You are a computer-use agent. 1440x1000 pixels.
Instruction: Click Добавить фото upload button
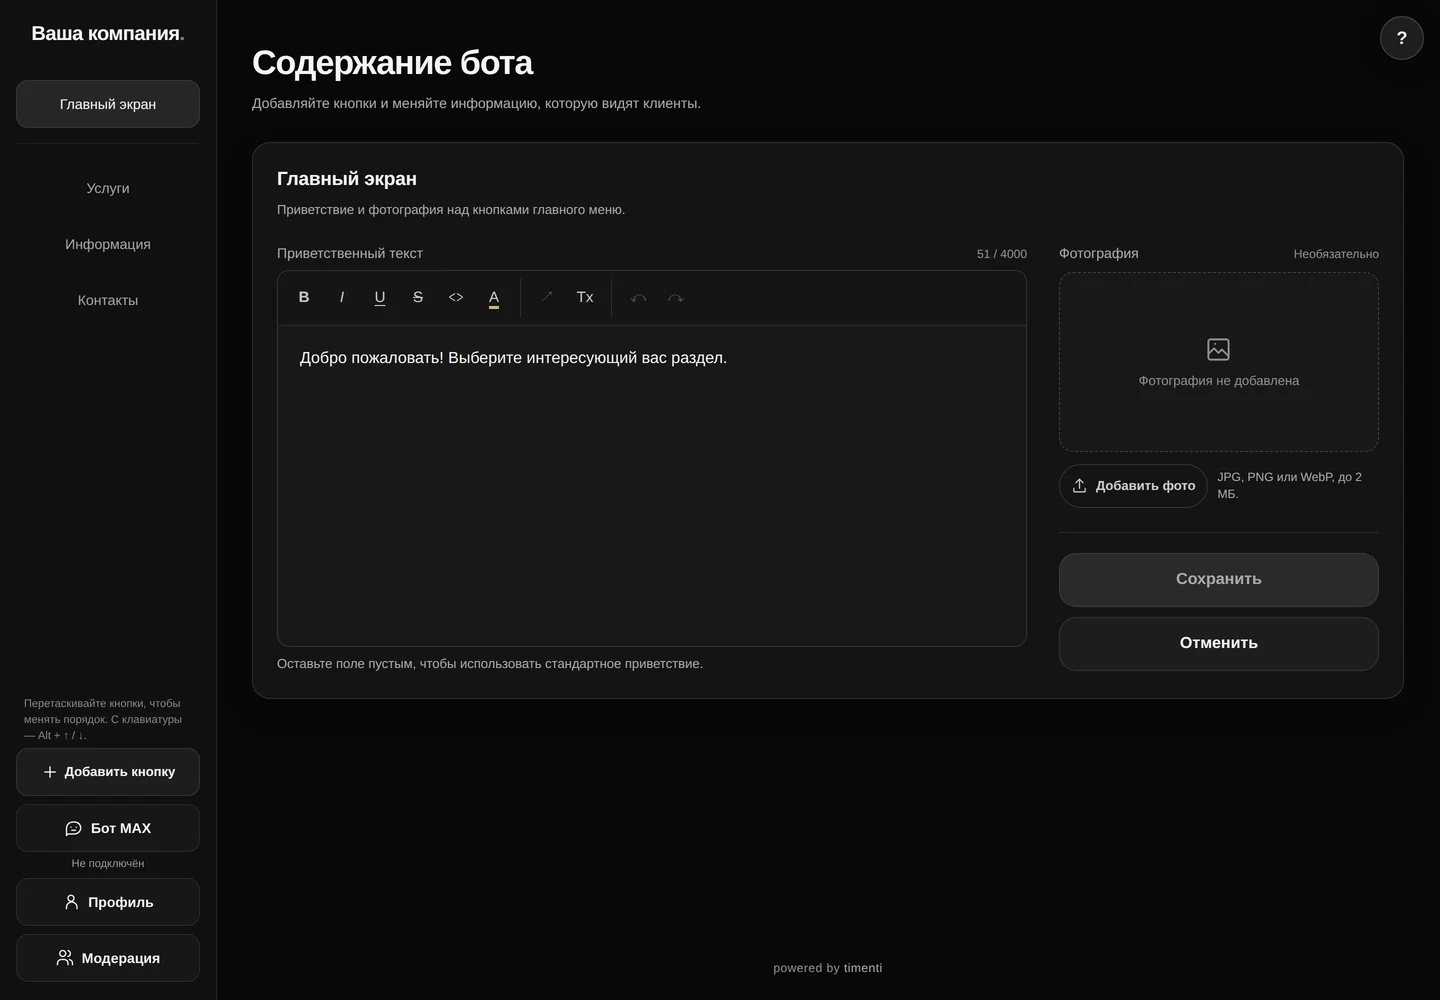tap(1133, 486)
